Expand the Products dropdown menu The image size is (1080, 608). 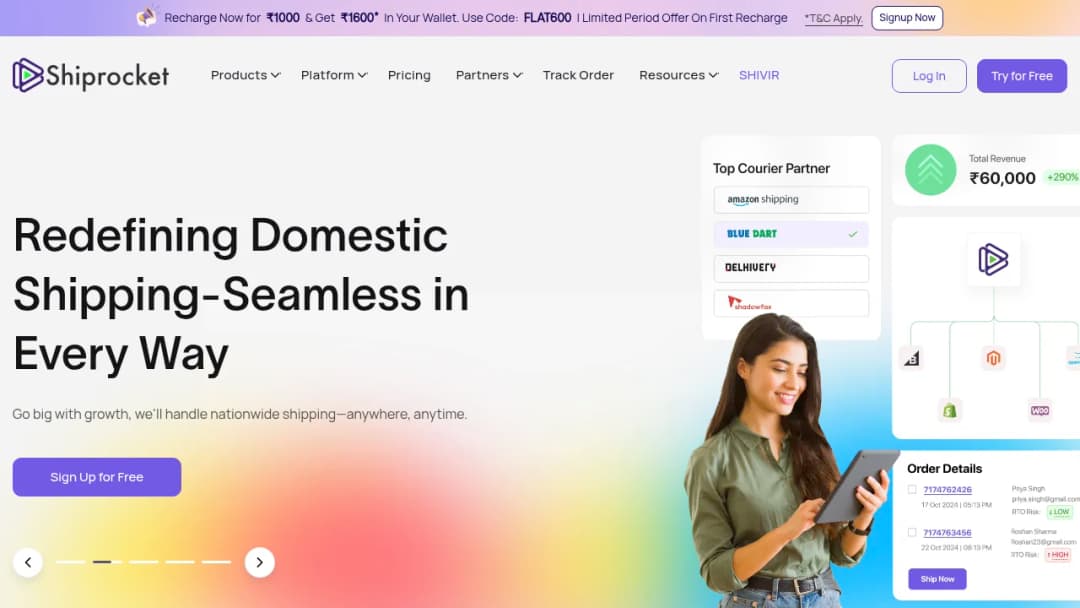click(x=245, y=75)
